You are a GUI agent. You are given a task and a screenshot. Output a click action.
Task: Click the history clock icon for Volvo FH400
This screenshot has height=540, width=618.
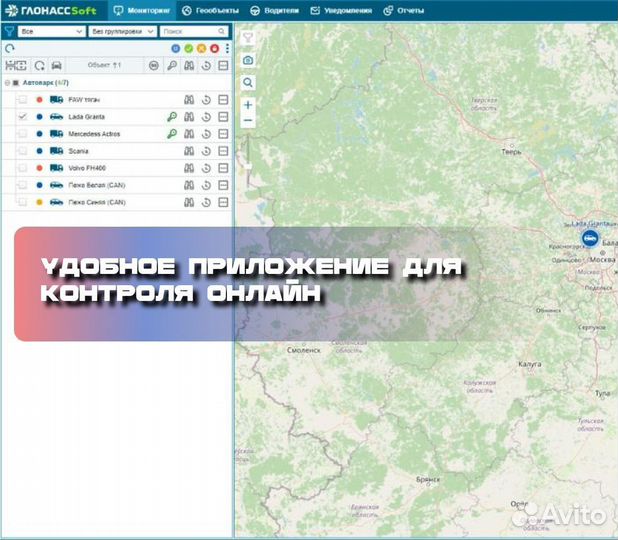point(206,168)
